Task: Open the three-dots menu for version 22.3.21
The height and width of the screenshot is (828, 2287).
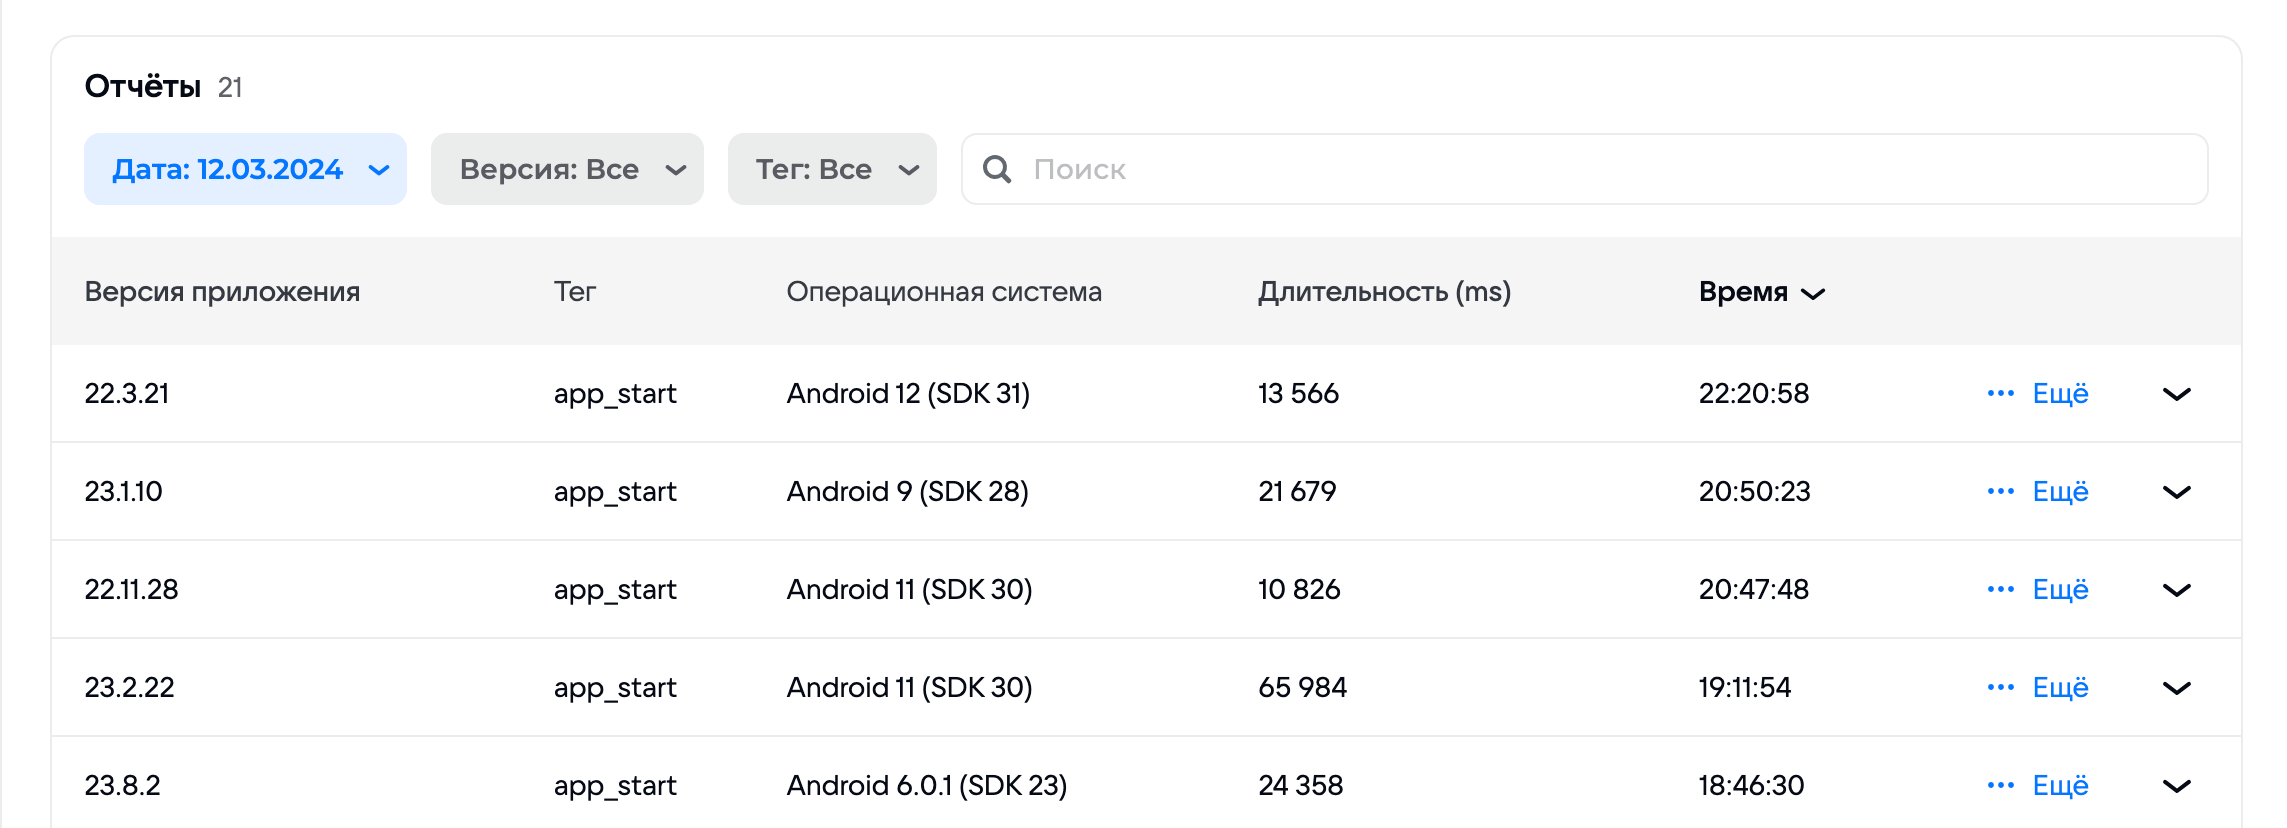Action: [x=2000, y=393]
